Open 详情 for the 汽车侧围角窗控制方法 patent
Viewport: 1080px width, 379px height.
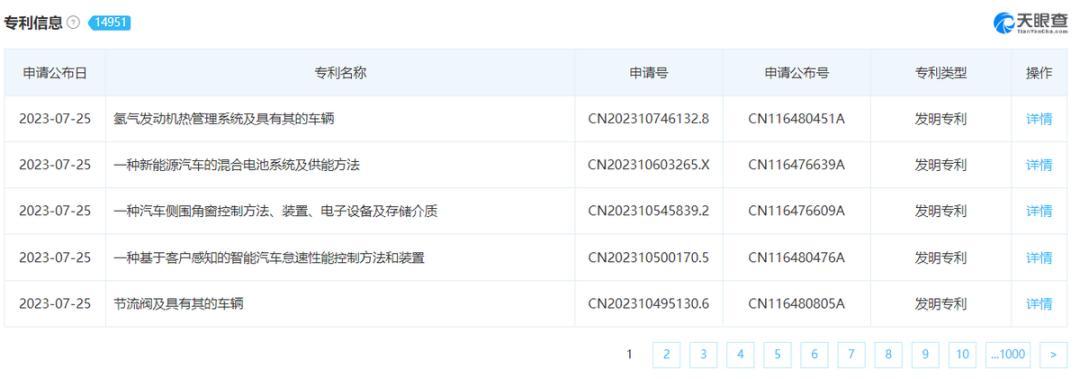click(x=1039, y=211)
